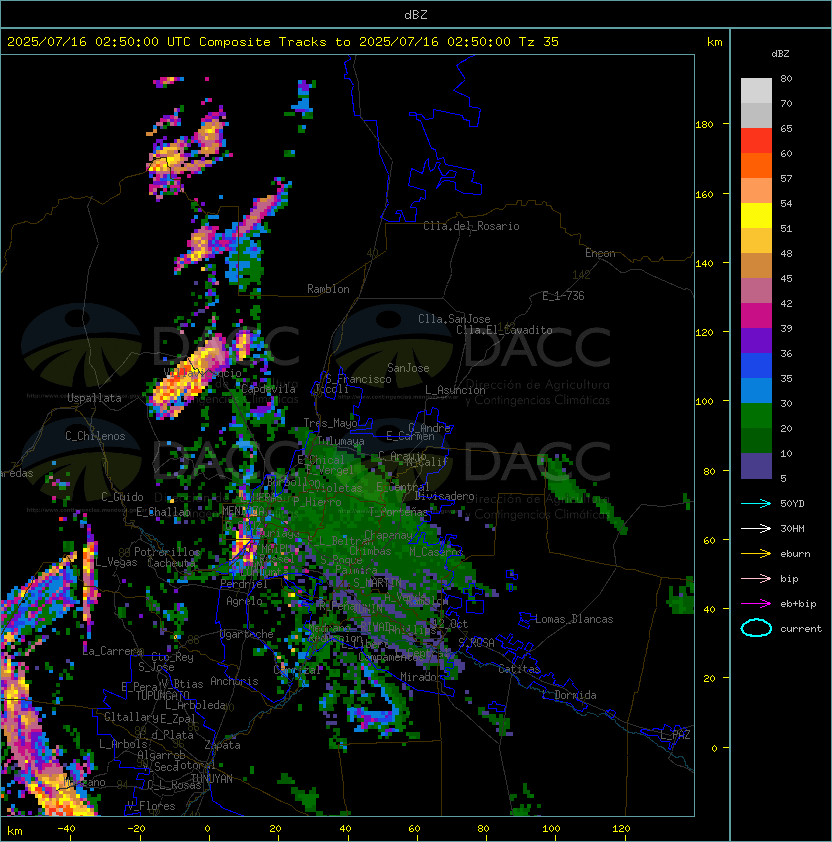This screenshot has height=842, width=832.
Task: Click the 'L_PAZ' map label
Action: pyautogui.click(x=675, y=735)
